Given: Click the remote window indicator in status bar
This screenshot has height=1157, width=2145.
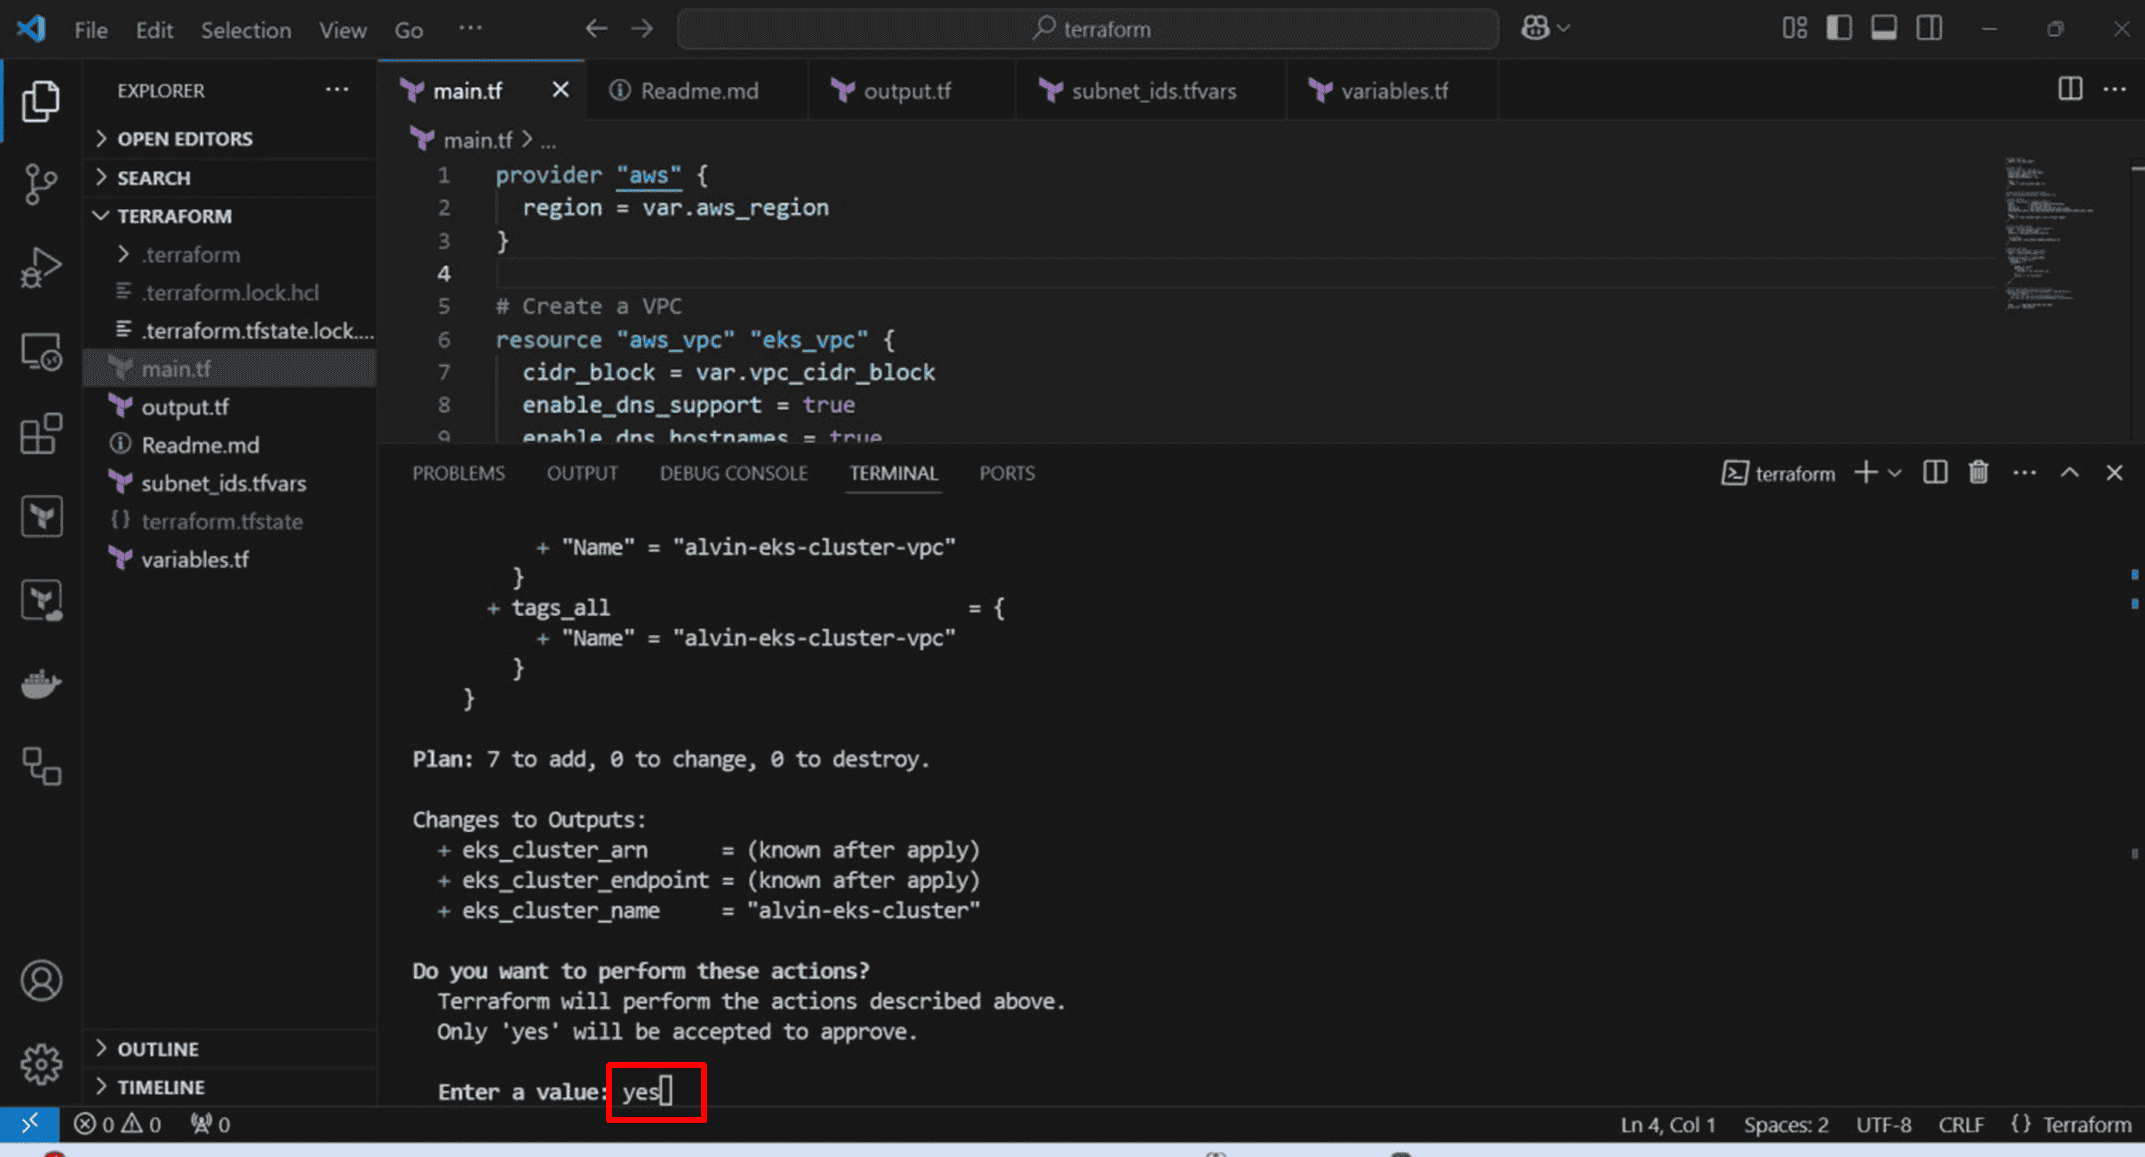Looking at the screenshot, I should click(x=30, y=1124).
